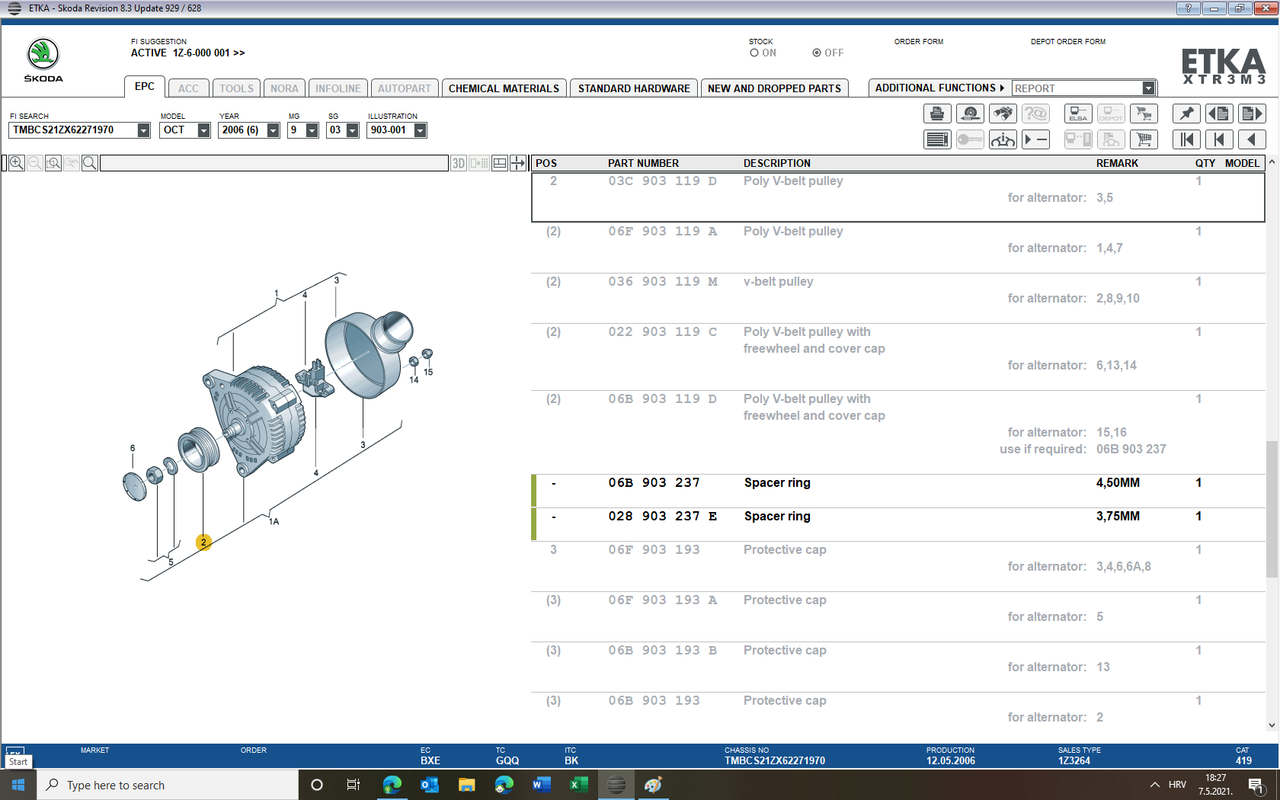Open the notification center icon
Screen dimensions: 1280x800
click(x=1255, y=785)
